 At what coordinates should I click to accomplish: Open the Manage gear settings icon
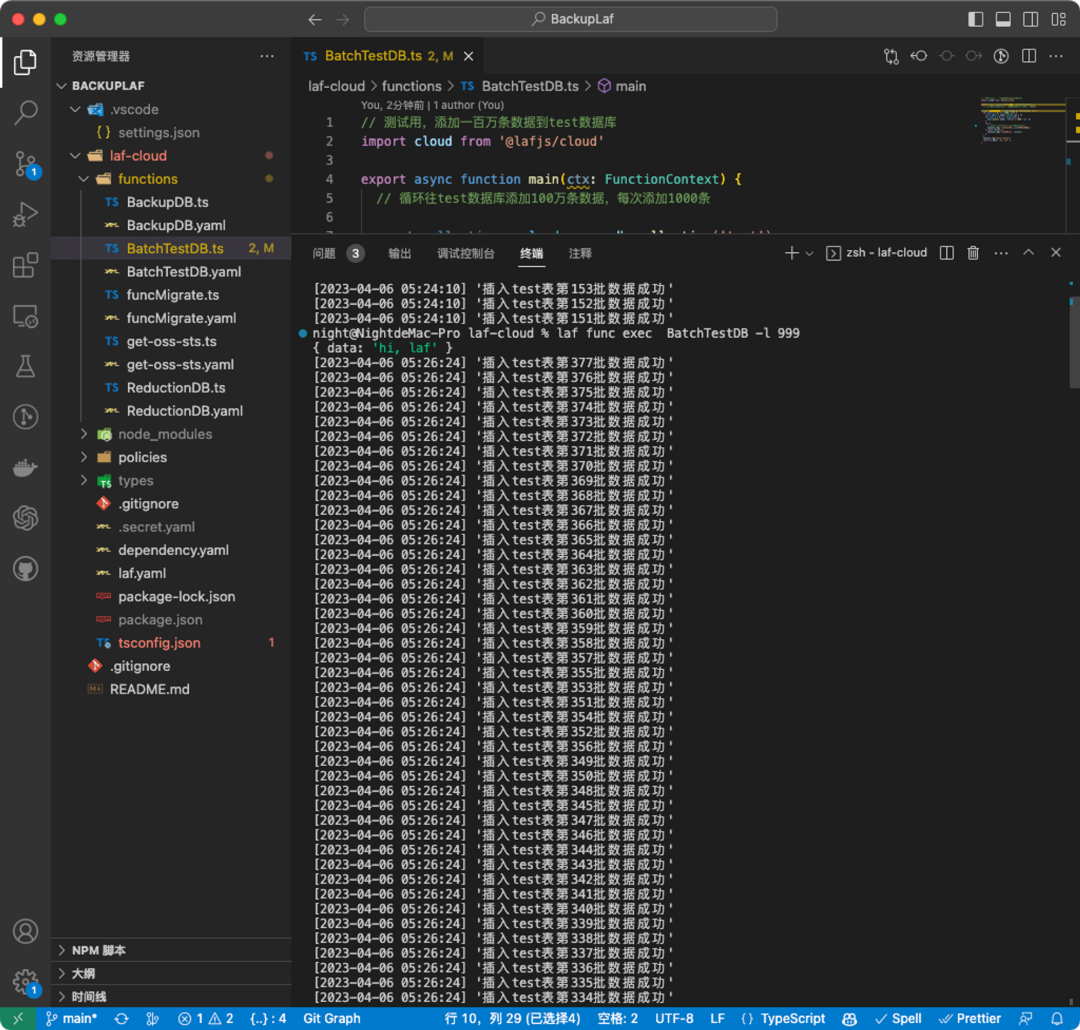point(25,982)
